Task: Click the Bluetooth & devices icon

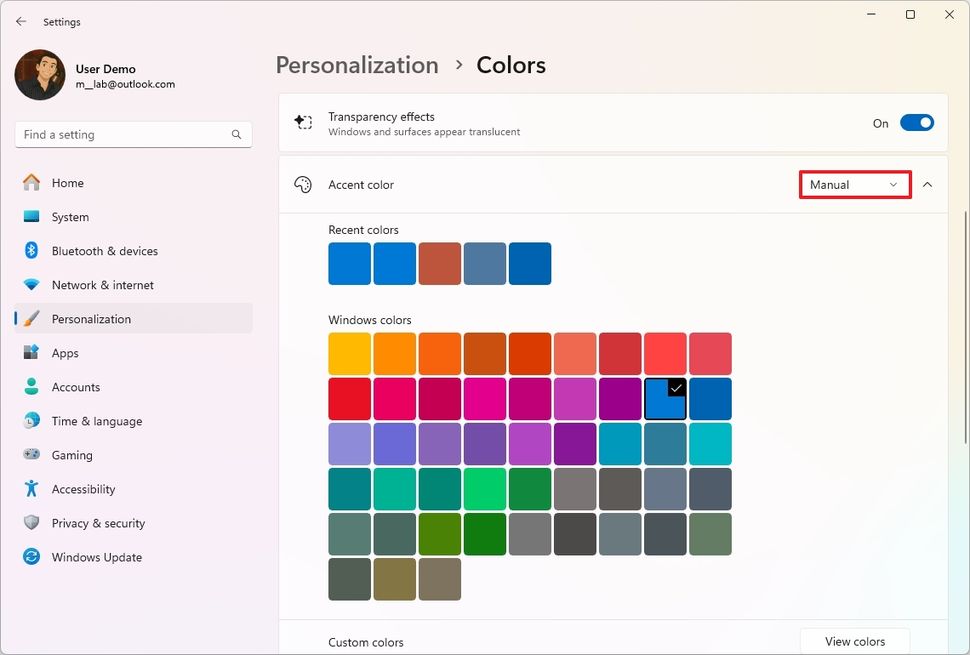Action: coord(31,251)
